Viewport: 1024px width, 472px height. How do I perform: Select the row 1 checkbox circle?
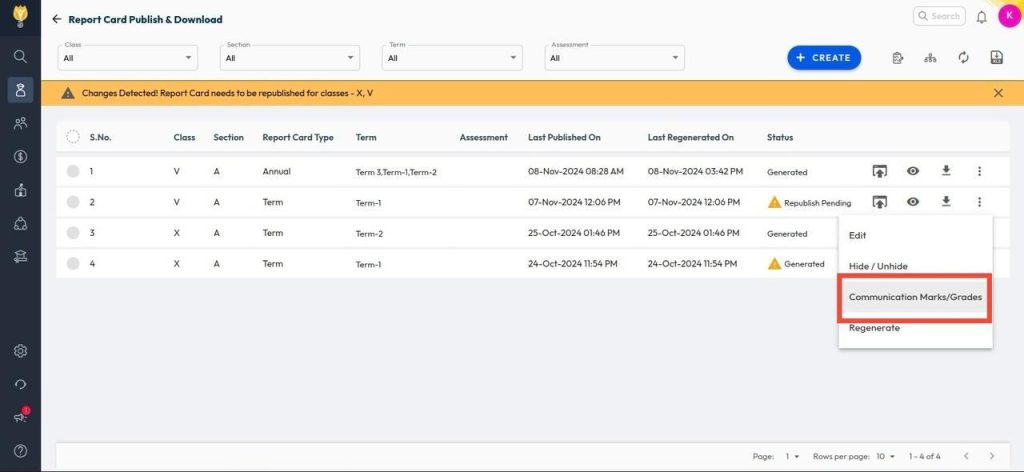click(x=73, y=172)
